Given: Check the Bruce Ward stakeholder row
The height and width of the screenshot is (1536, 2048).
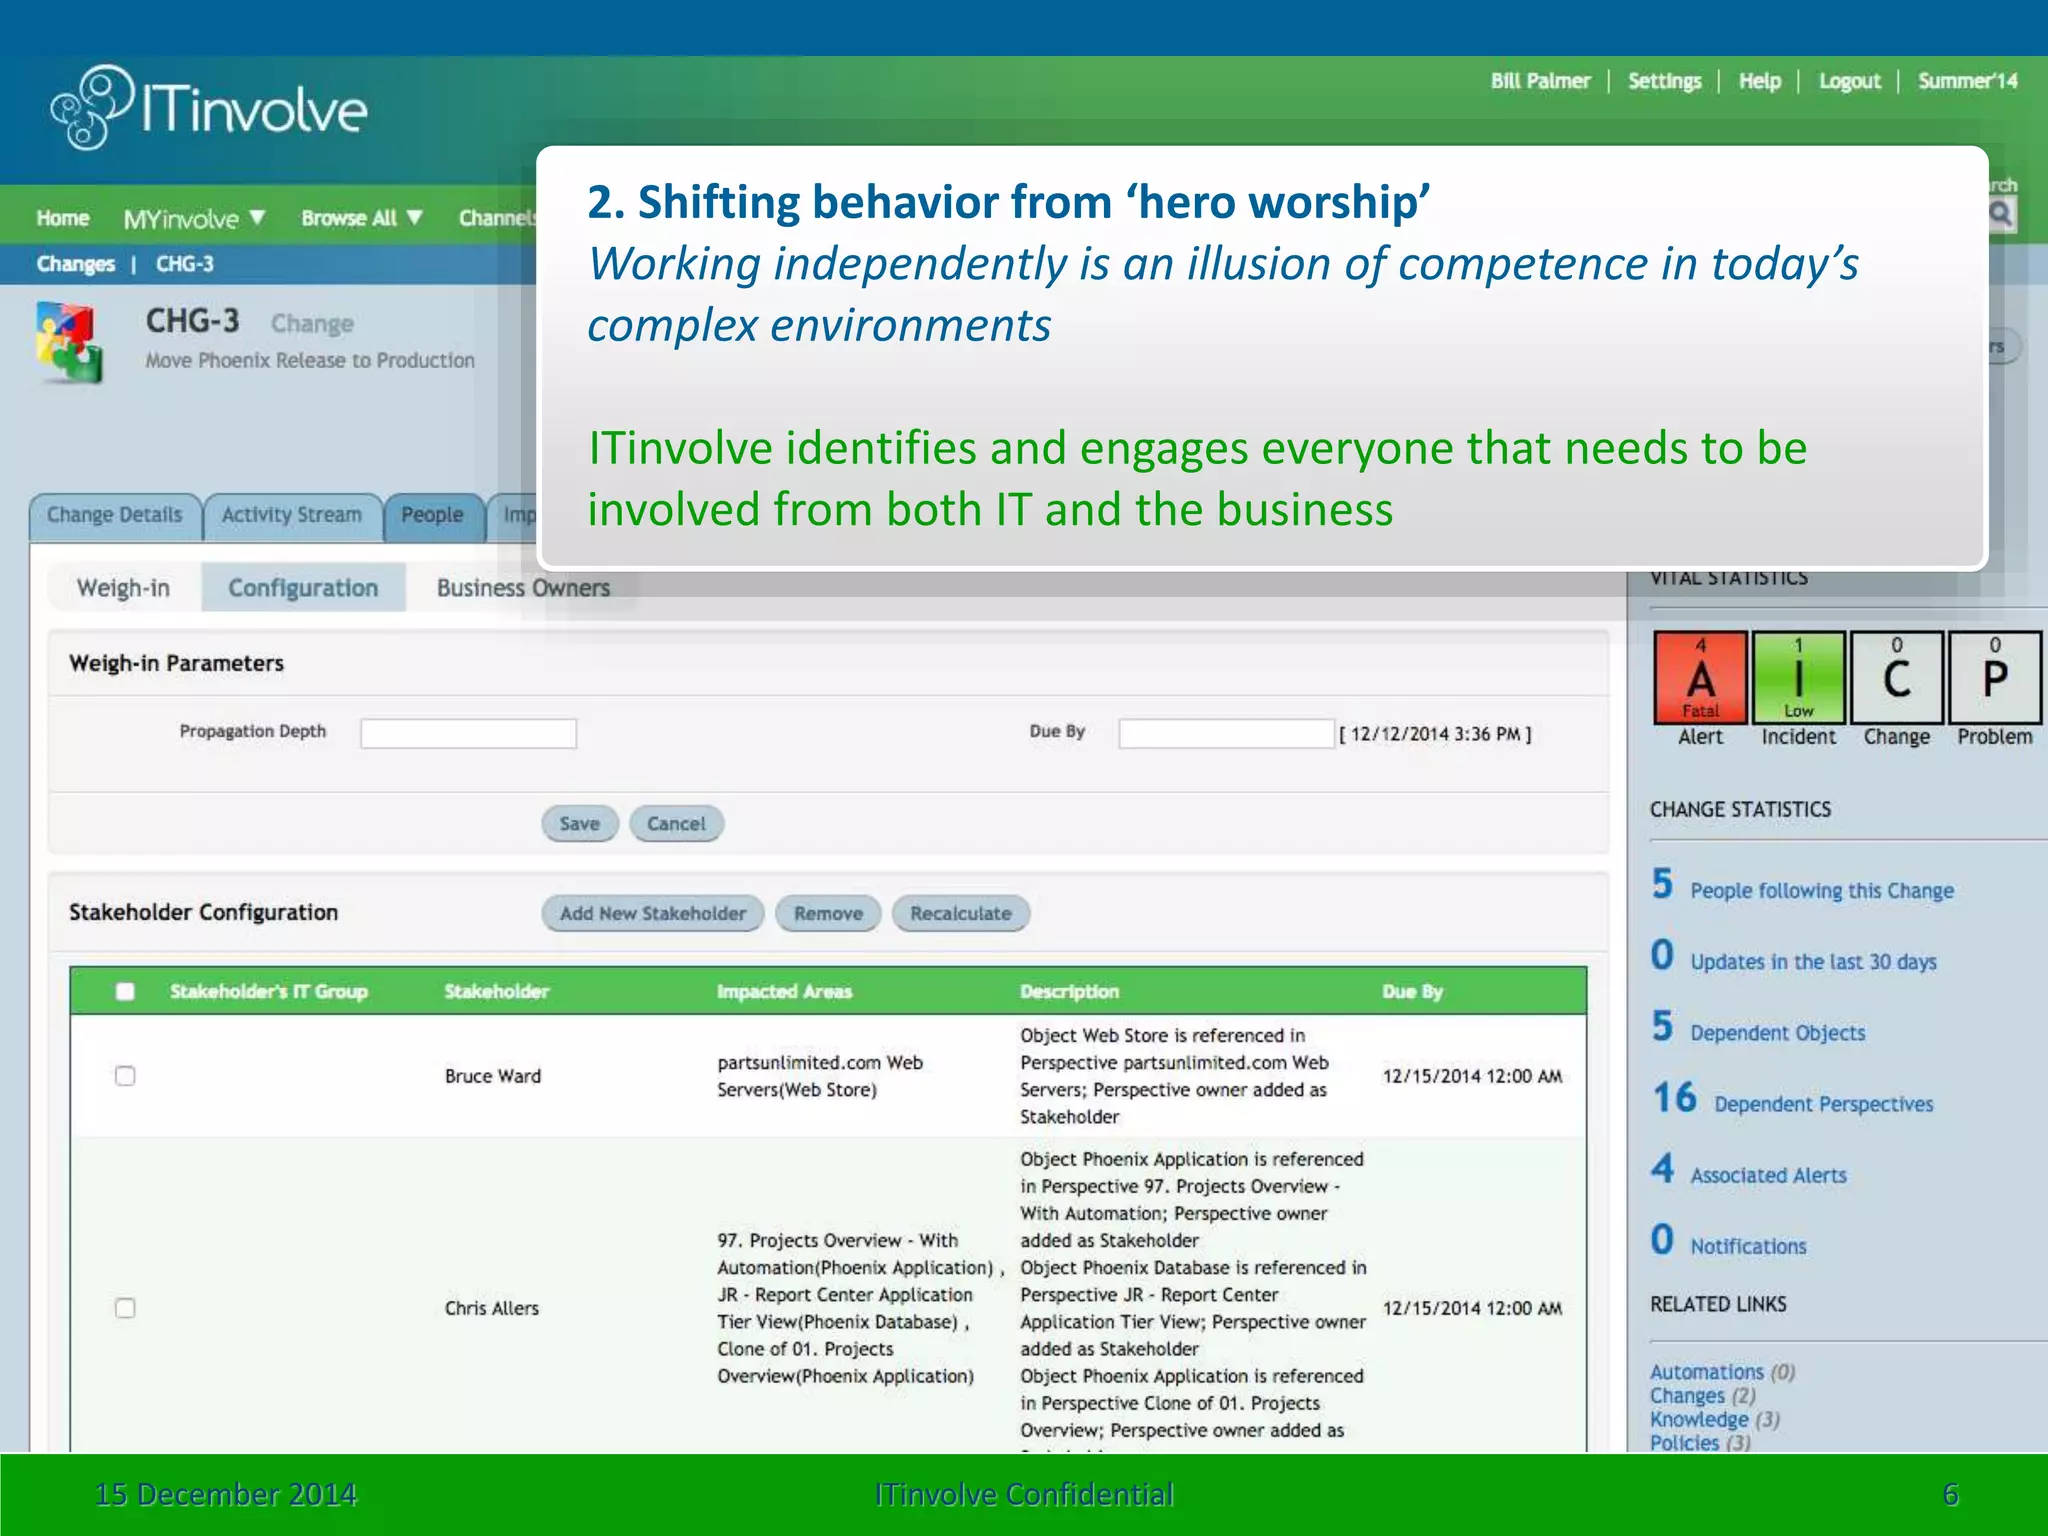Looking at the screenshot, I should click(x=125, y=1076).
